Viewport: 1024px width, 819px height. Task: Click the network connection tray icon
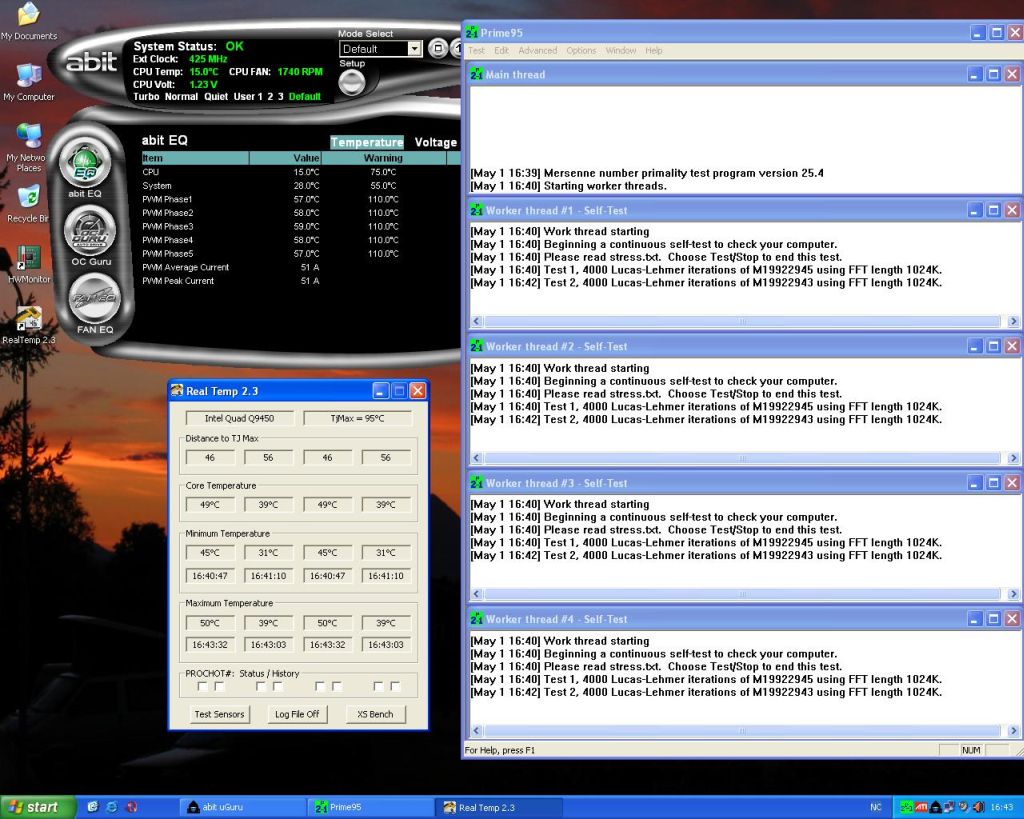click(950, 807)
